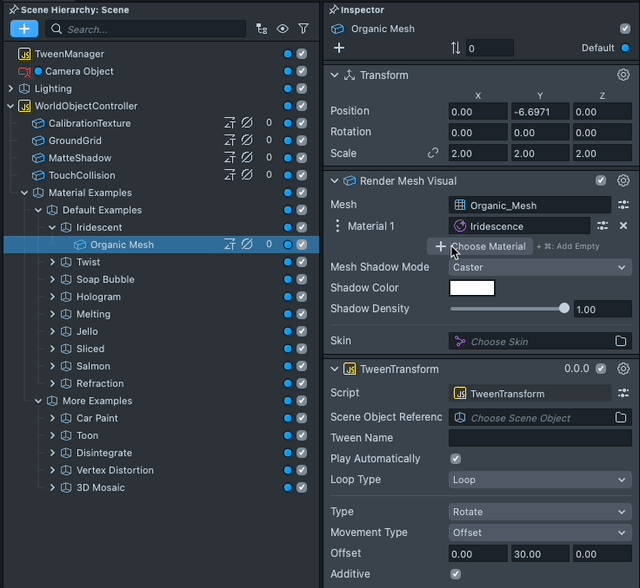Click the blue add scene object button

24,29
